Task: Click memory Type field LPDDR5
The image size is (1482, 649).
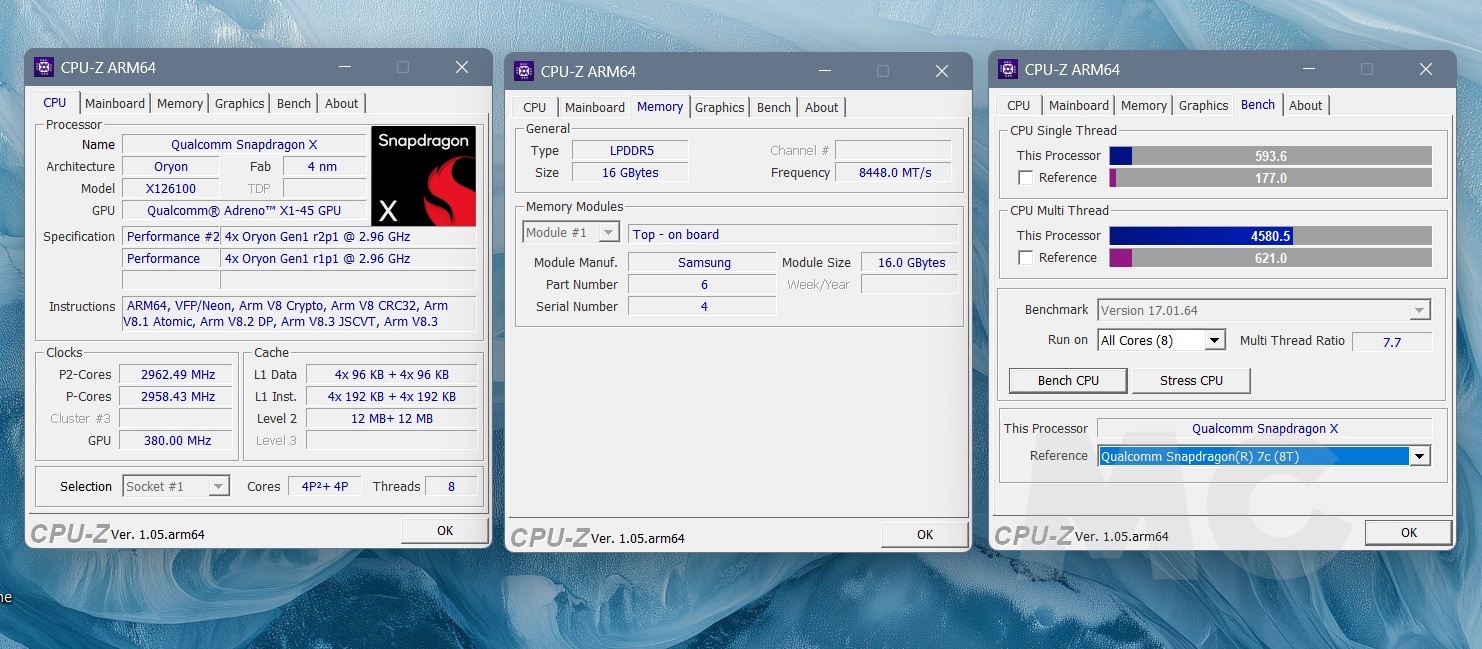Action: pos(631,150)
